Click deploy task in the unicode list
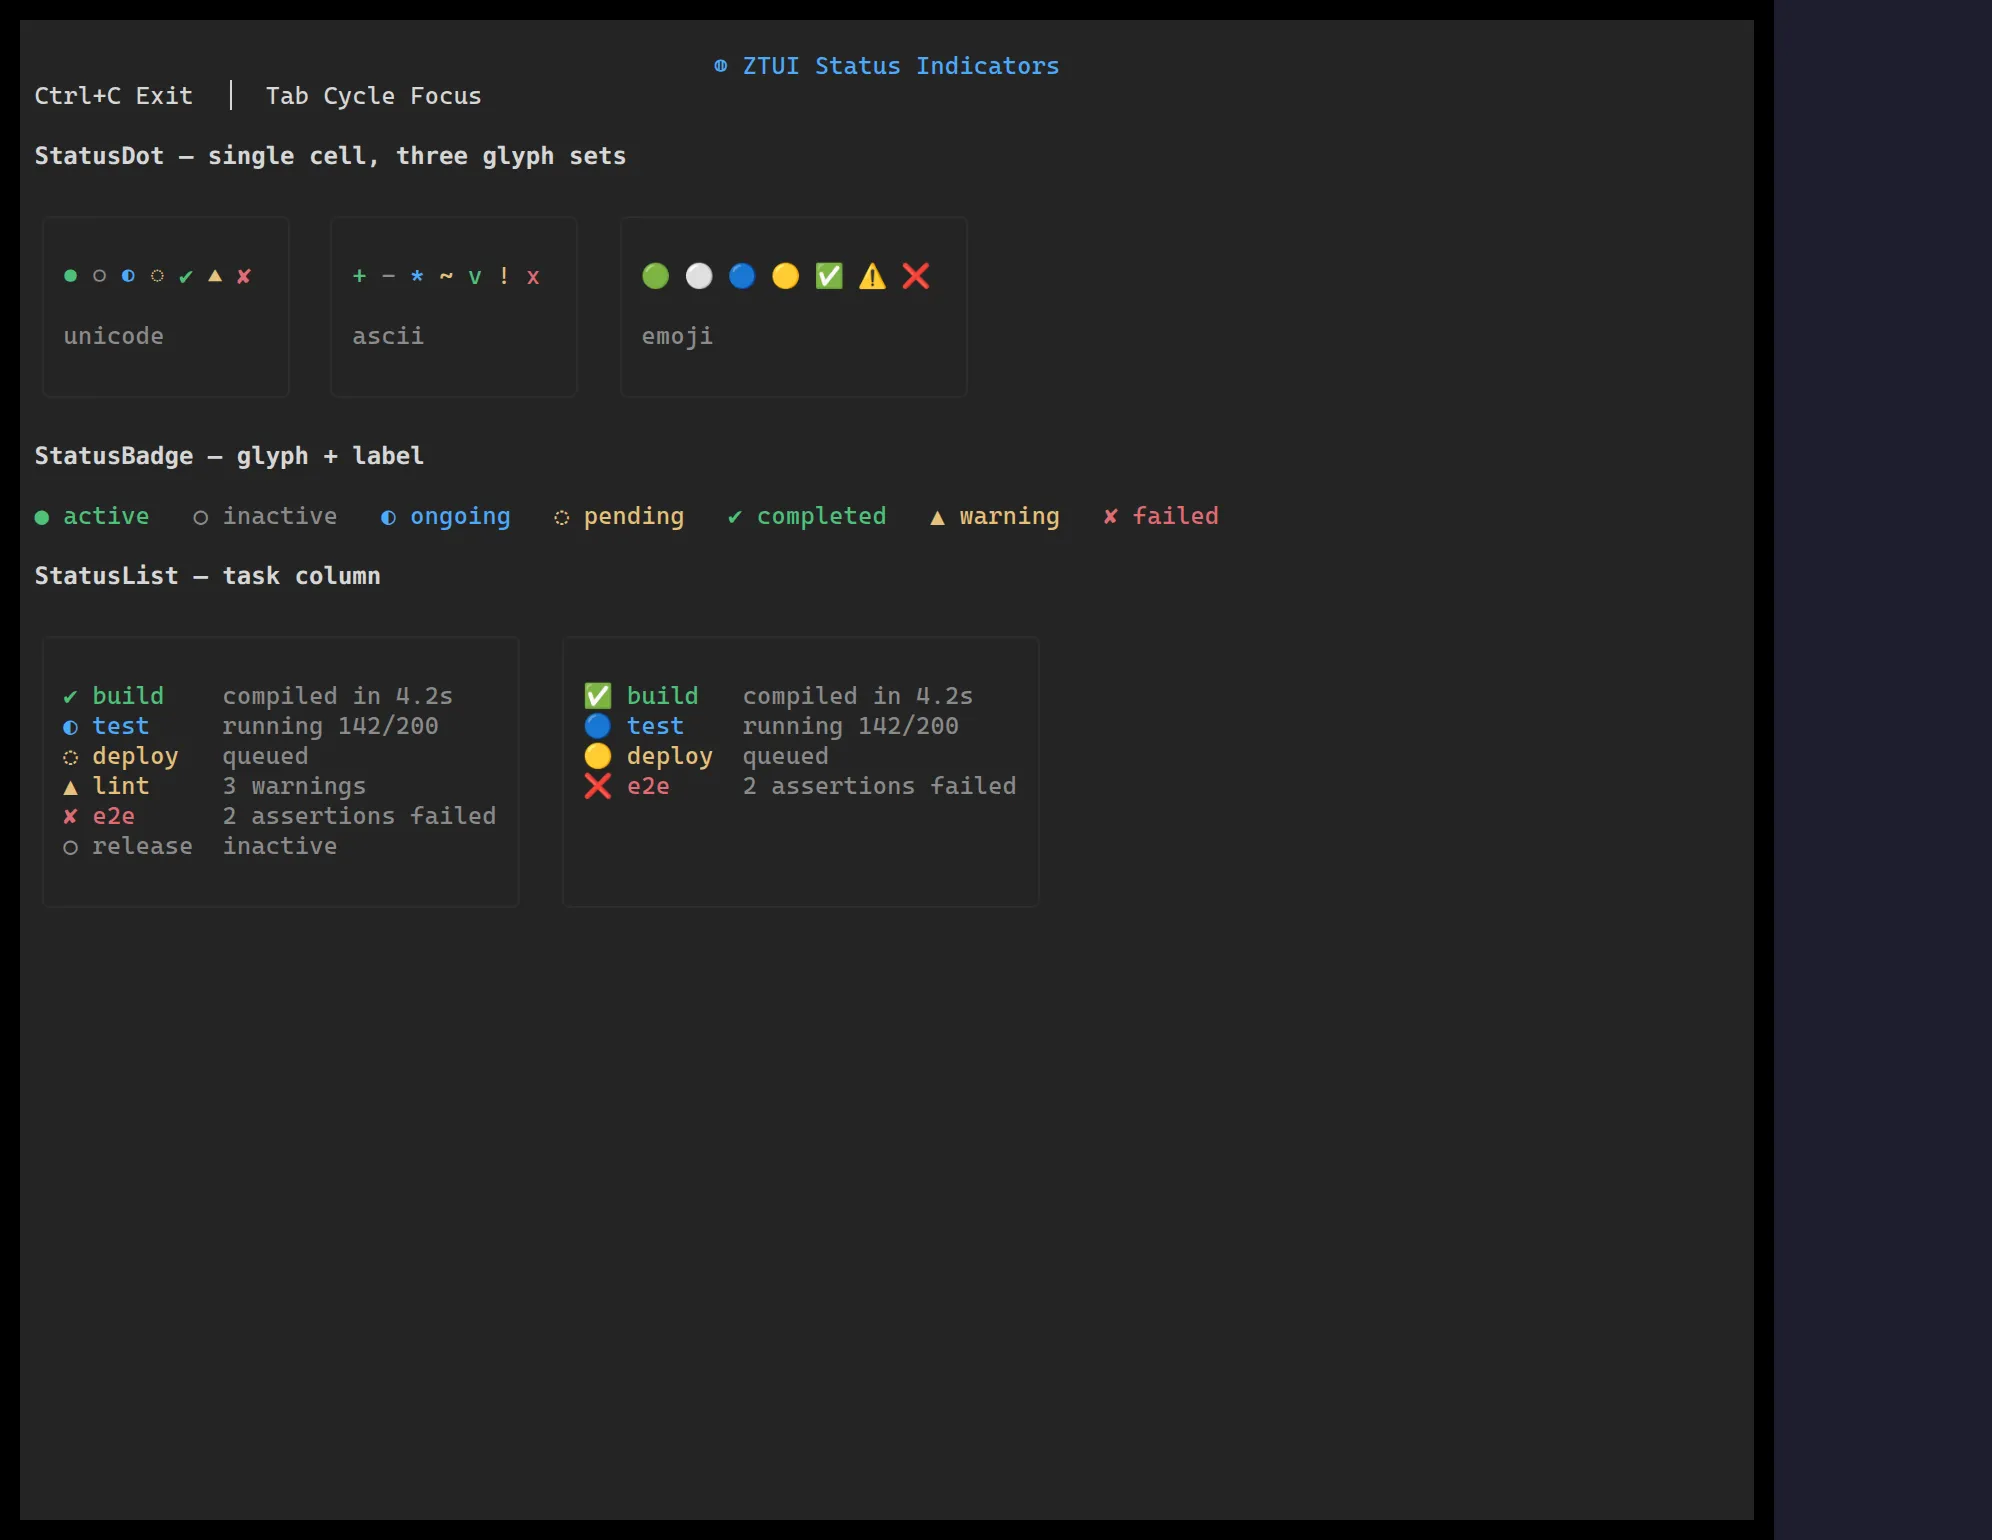Viewport: 1992px width, 1540px height. coord(135,757)
